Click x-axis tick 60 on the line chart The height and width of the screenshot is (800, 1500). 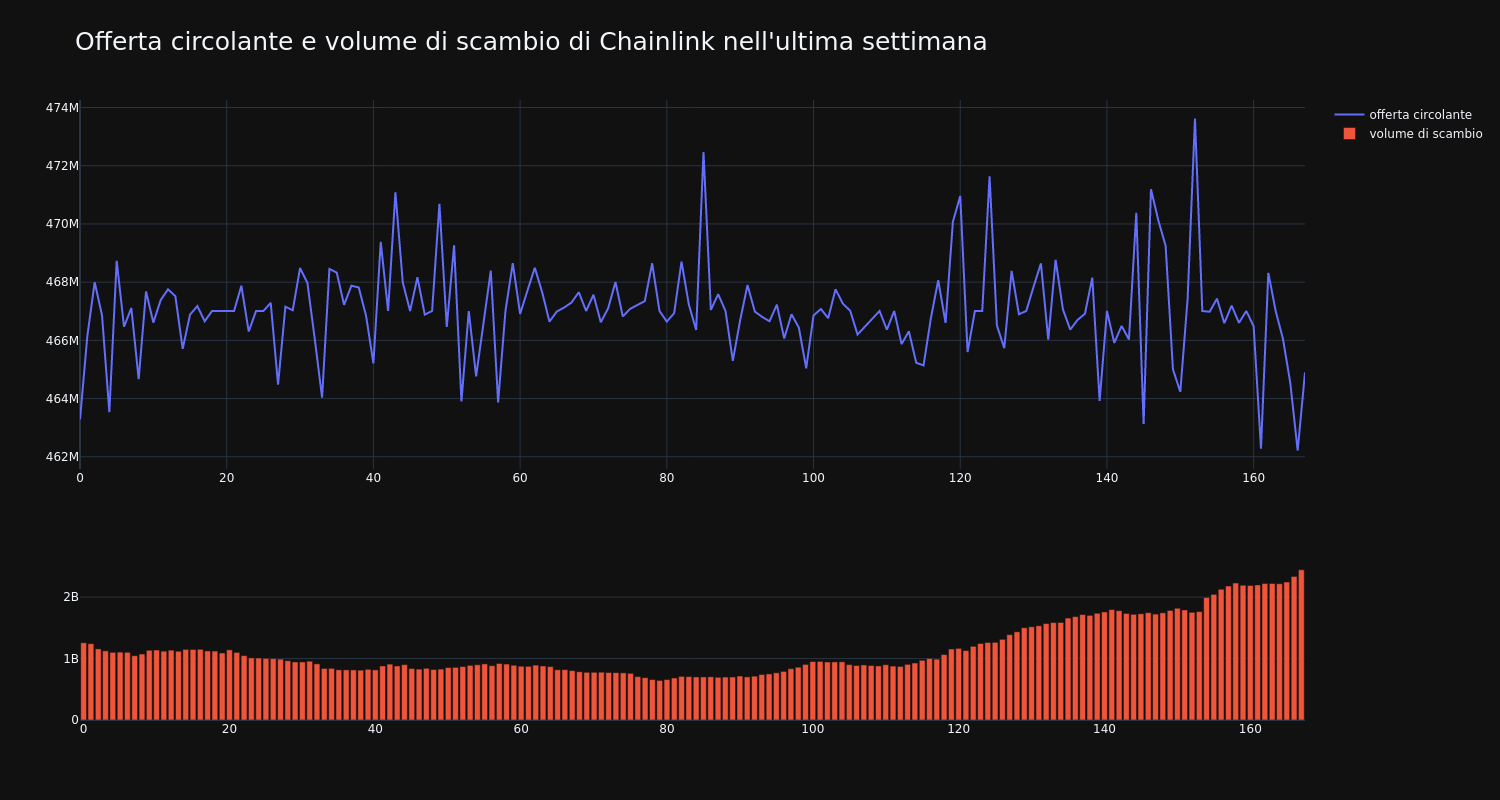click(x=520, y=478)
